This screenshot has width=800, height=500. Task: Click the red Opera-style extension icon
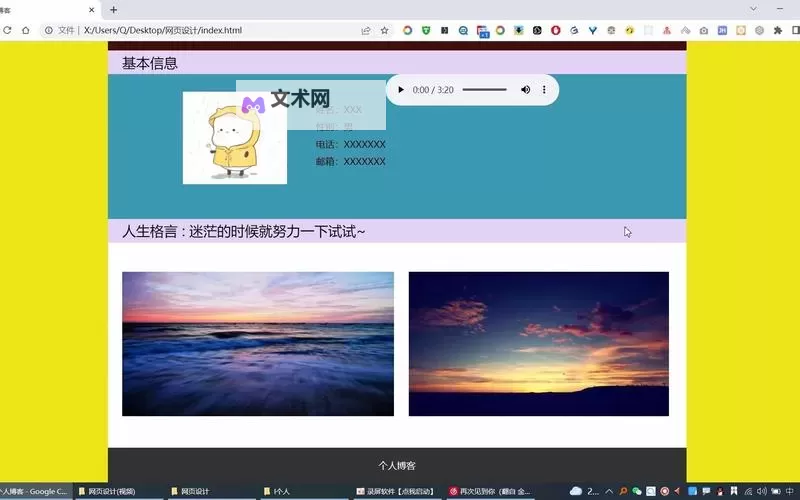pos(556,31)
